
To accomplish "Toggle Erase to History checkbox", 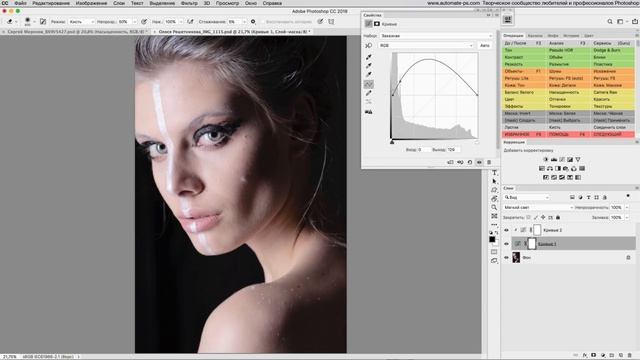I will pos(263,22).
